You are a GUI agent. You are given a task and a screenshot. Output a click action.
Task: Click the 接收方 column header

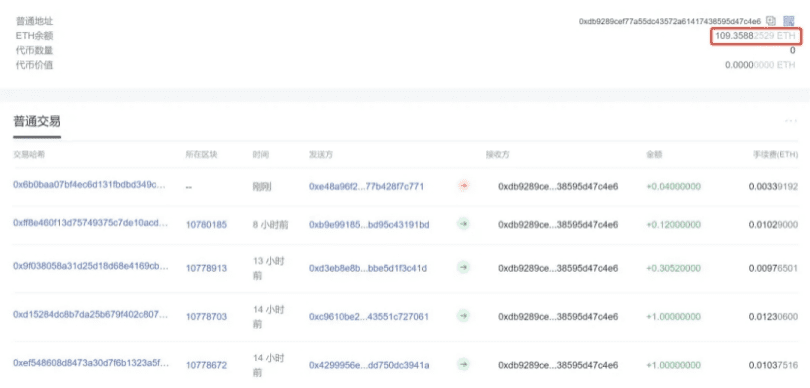click(x=497, y=154)
